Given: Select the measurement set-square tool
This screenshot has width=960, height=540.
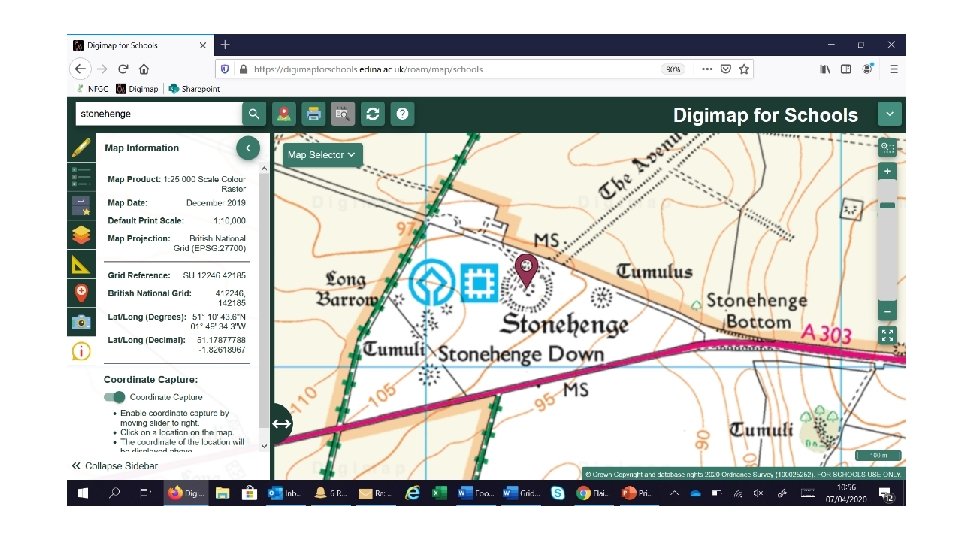Looking at the screenshot, I should click(81, 264).
